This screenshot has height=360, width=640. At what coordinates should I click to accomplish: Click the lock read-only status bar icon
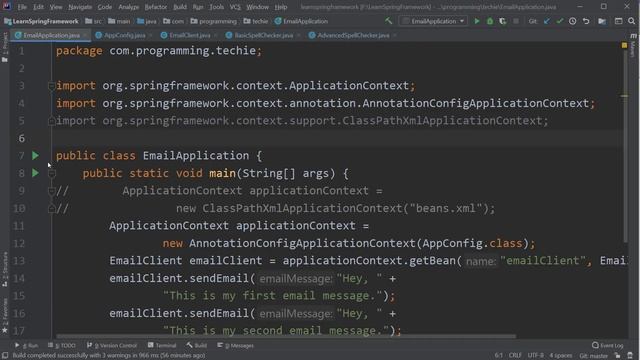pos(618,356)
